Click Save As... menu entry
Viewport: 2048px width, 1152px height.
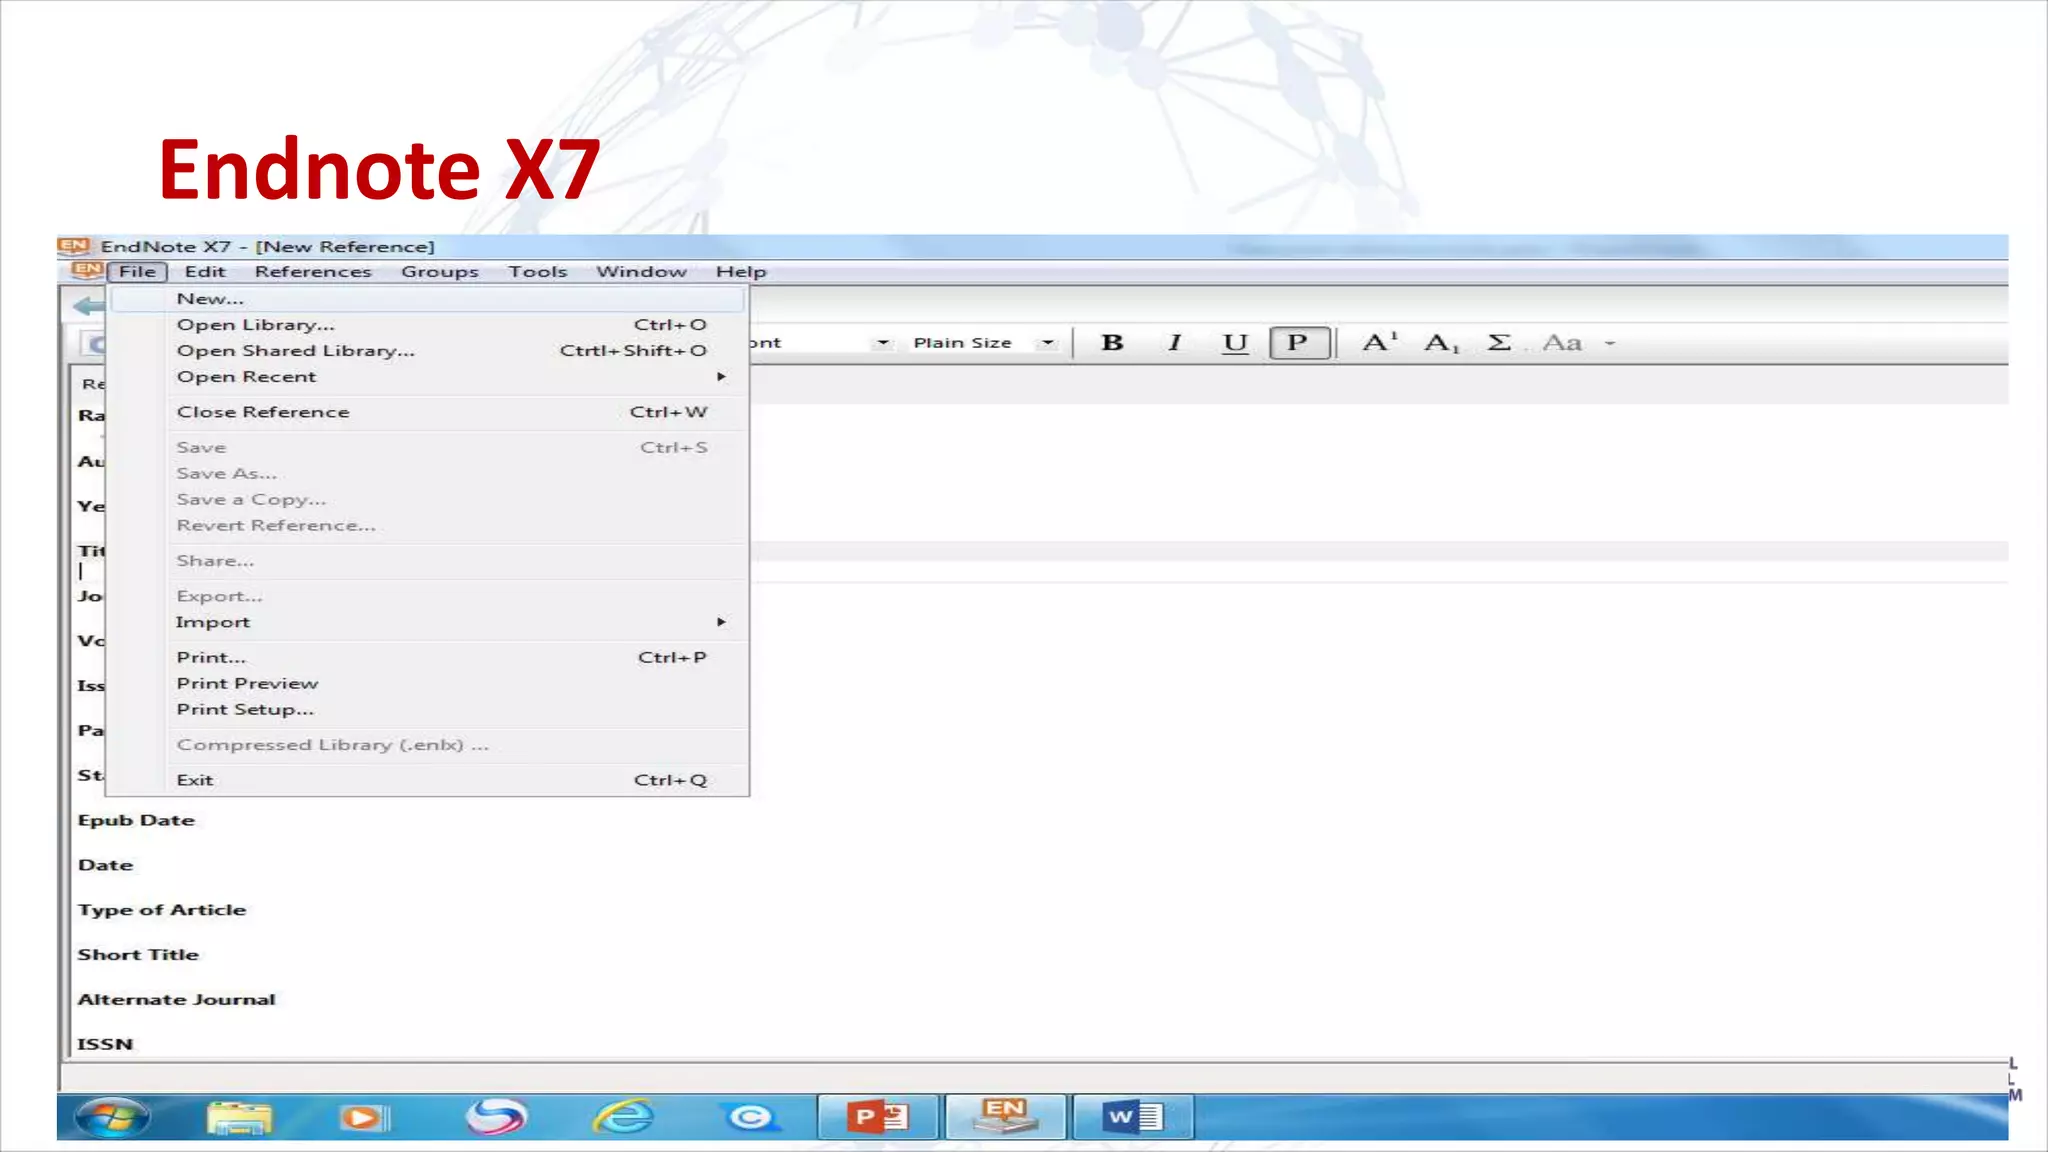tap(428, 474)
